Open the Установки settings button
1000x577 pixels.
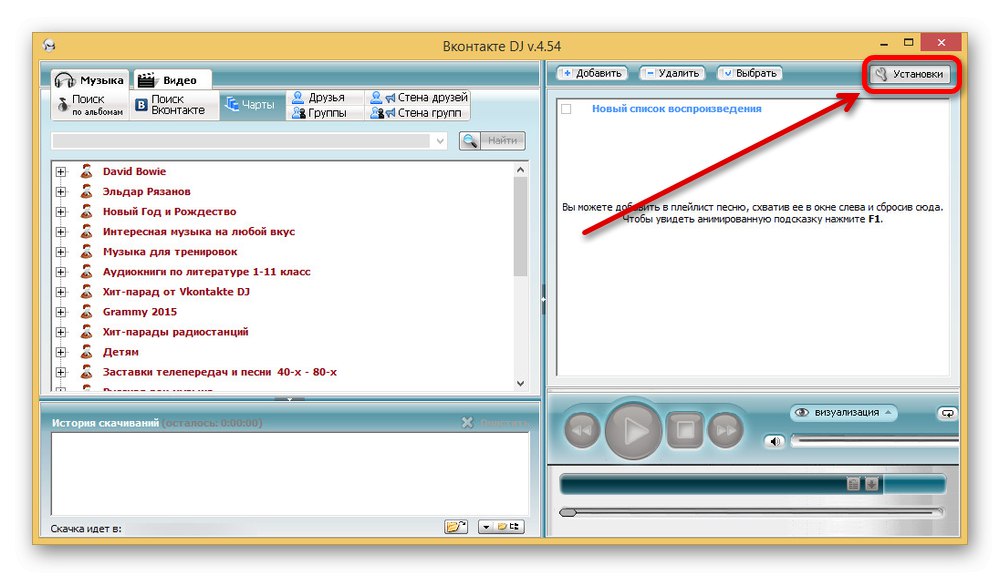(911, 74)
